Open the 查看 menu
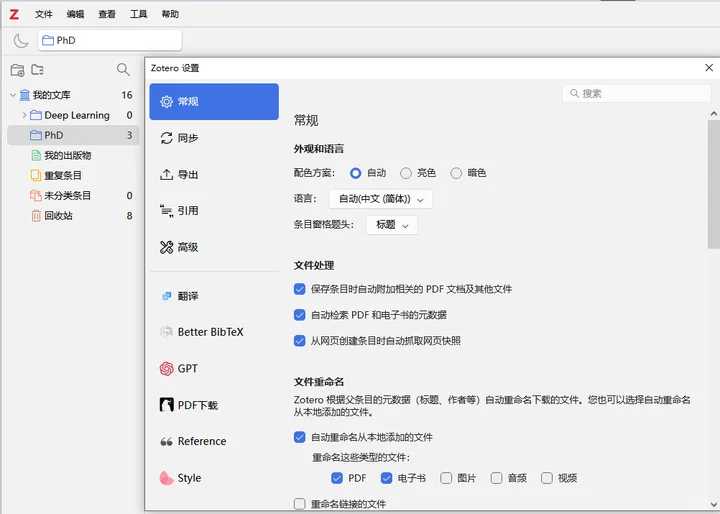 107,14
